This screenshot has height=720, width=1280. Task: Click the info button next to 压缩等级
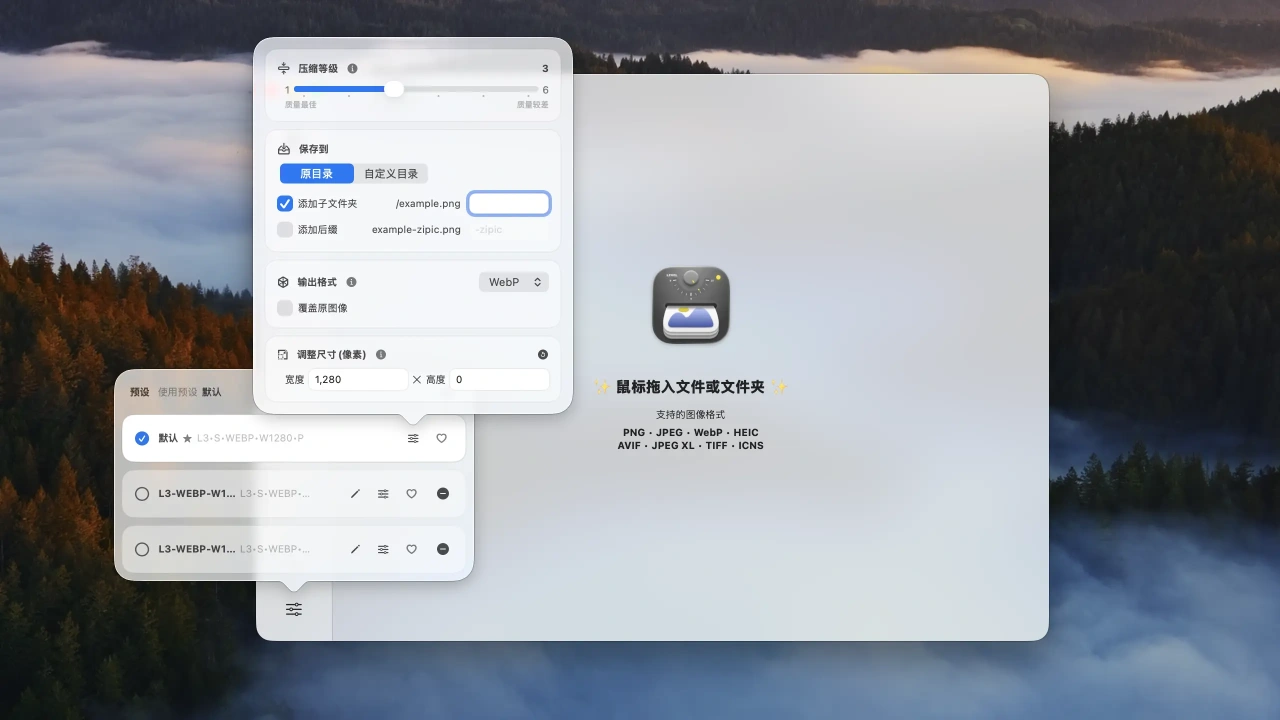tap(350, 68)
